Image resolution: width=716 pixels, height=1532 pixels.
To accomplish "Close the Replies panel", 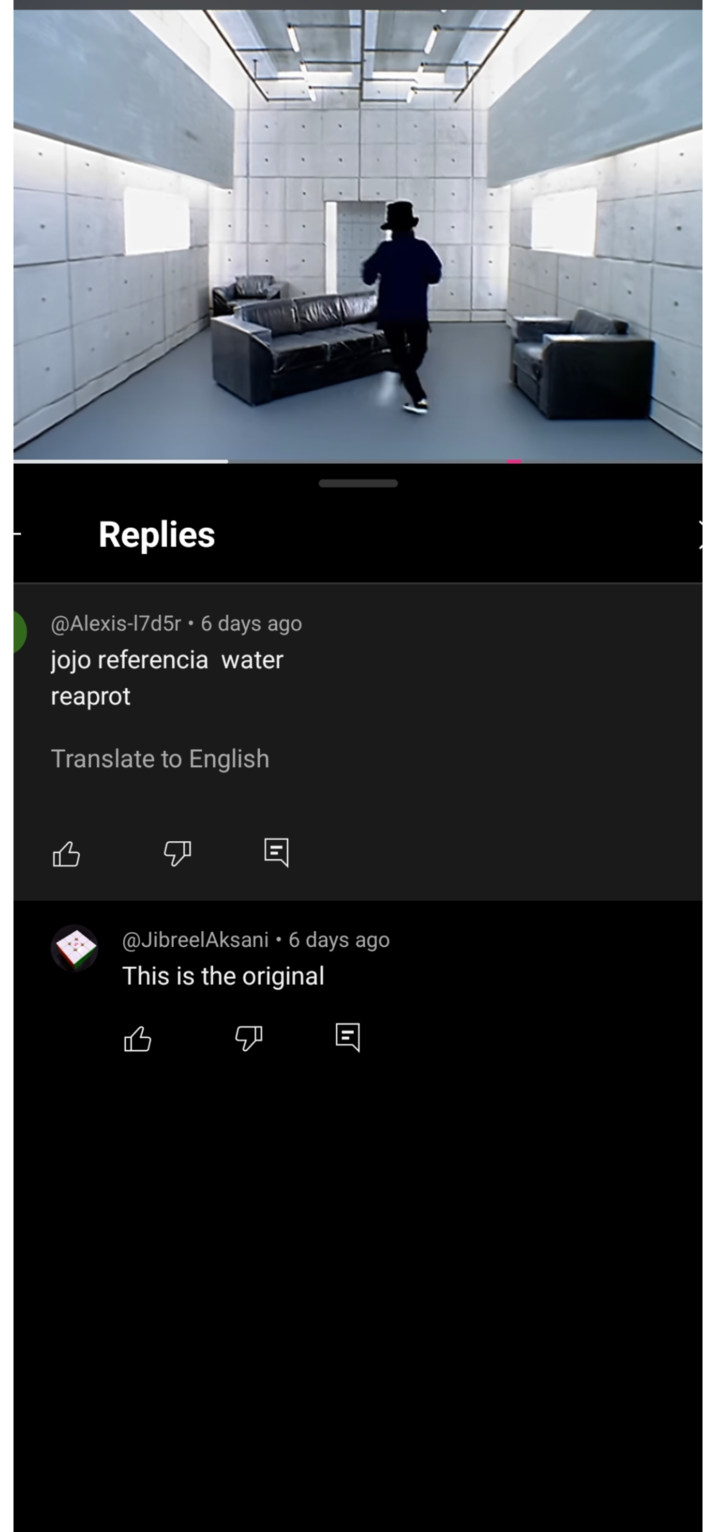I will coord(702,534).
